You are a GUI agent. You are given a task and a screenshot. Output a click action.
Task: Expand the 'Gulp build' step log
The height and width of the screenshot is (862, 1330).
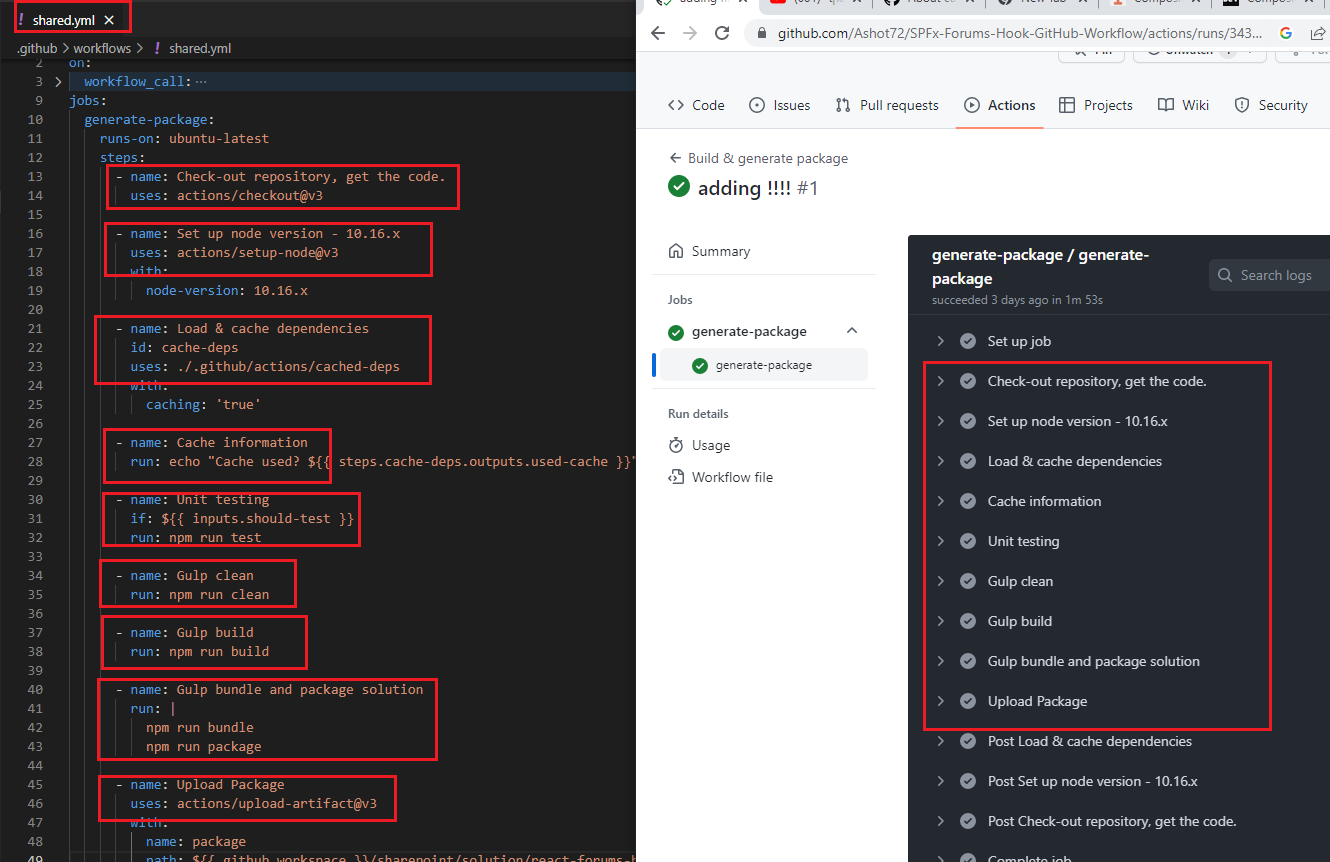940,621
